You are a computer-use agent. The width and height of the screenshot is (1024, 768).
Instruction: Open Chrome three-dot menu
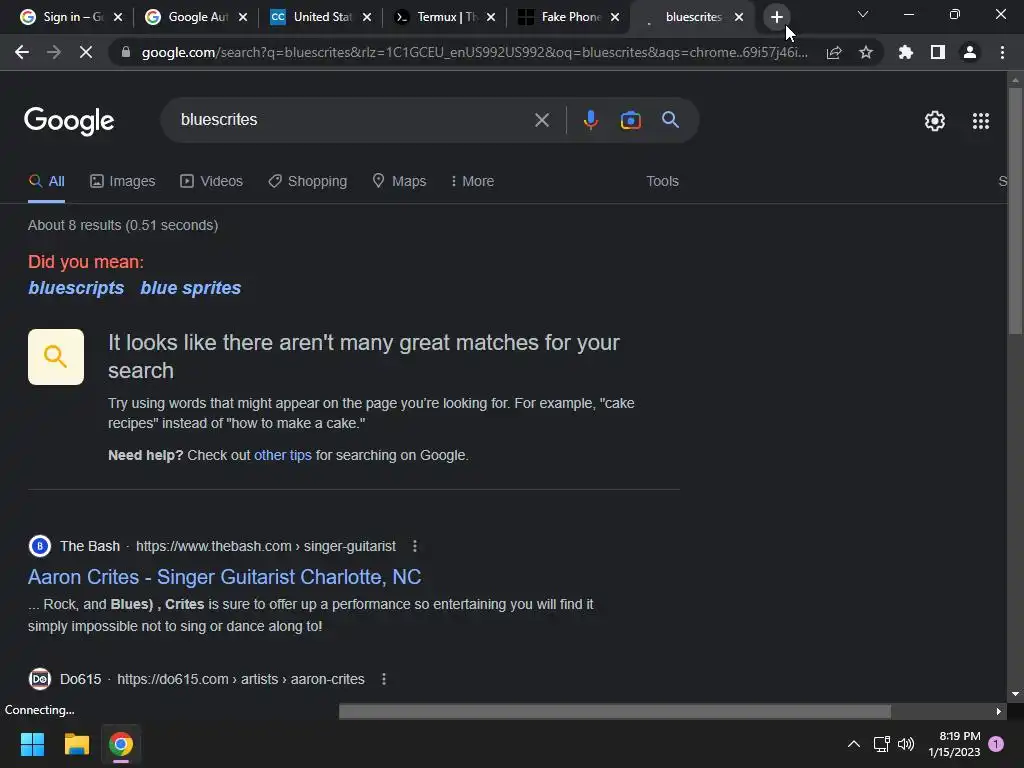pos(1002,52)
